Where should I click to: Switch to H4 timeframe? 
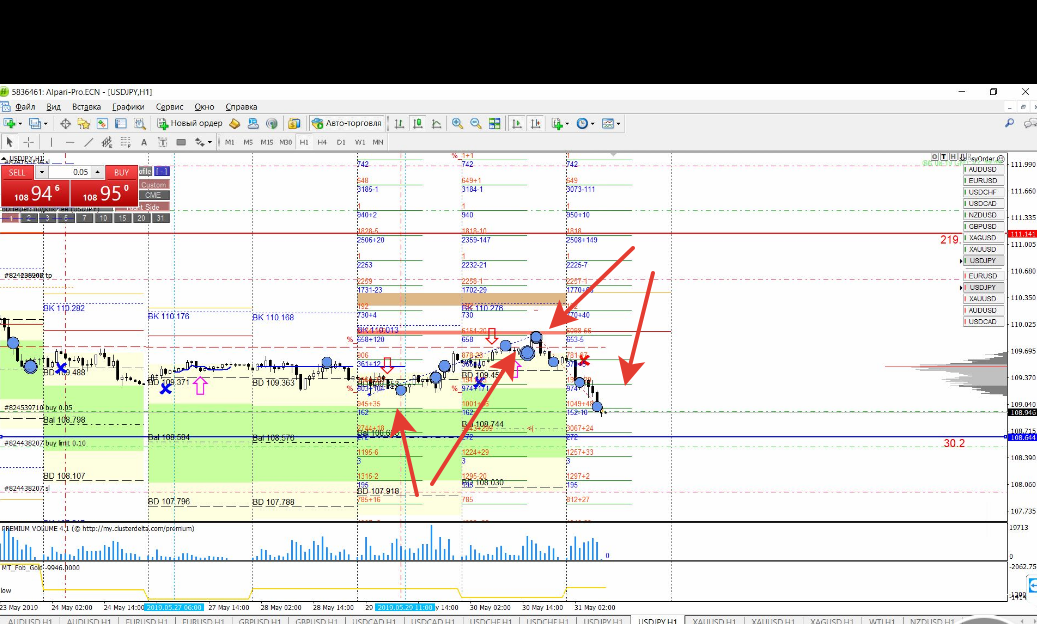pyautogui.click(x=322, y=142)
